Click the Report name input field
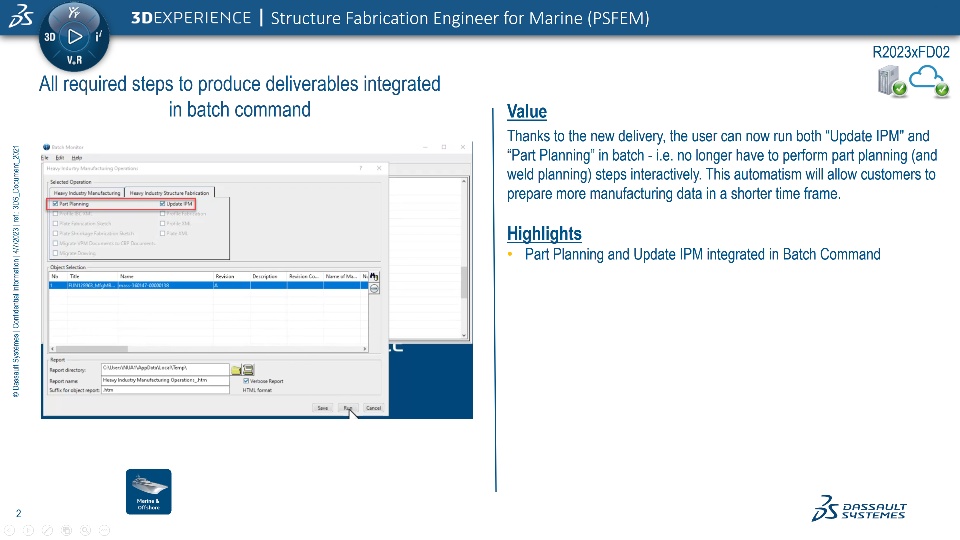 pos(165,380)
